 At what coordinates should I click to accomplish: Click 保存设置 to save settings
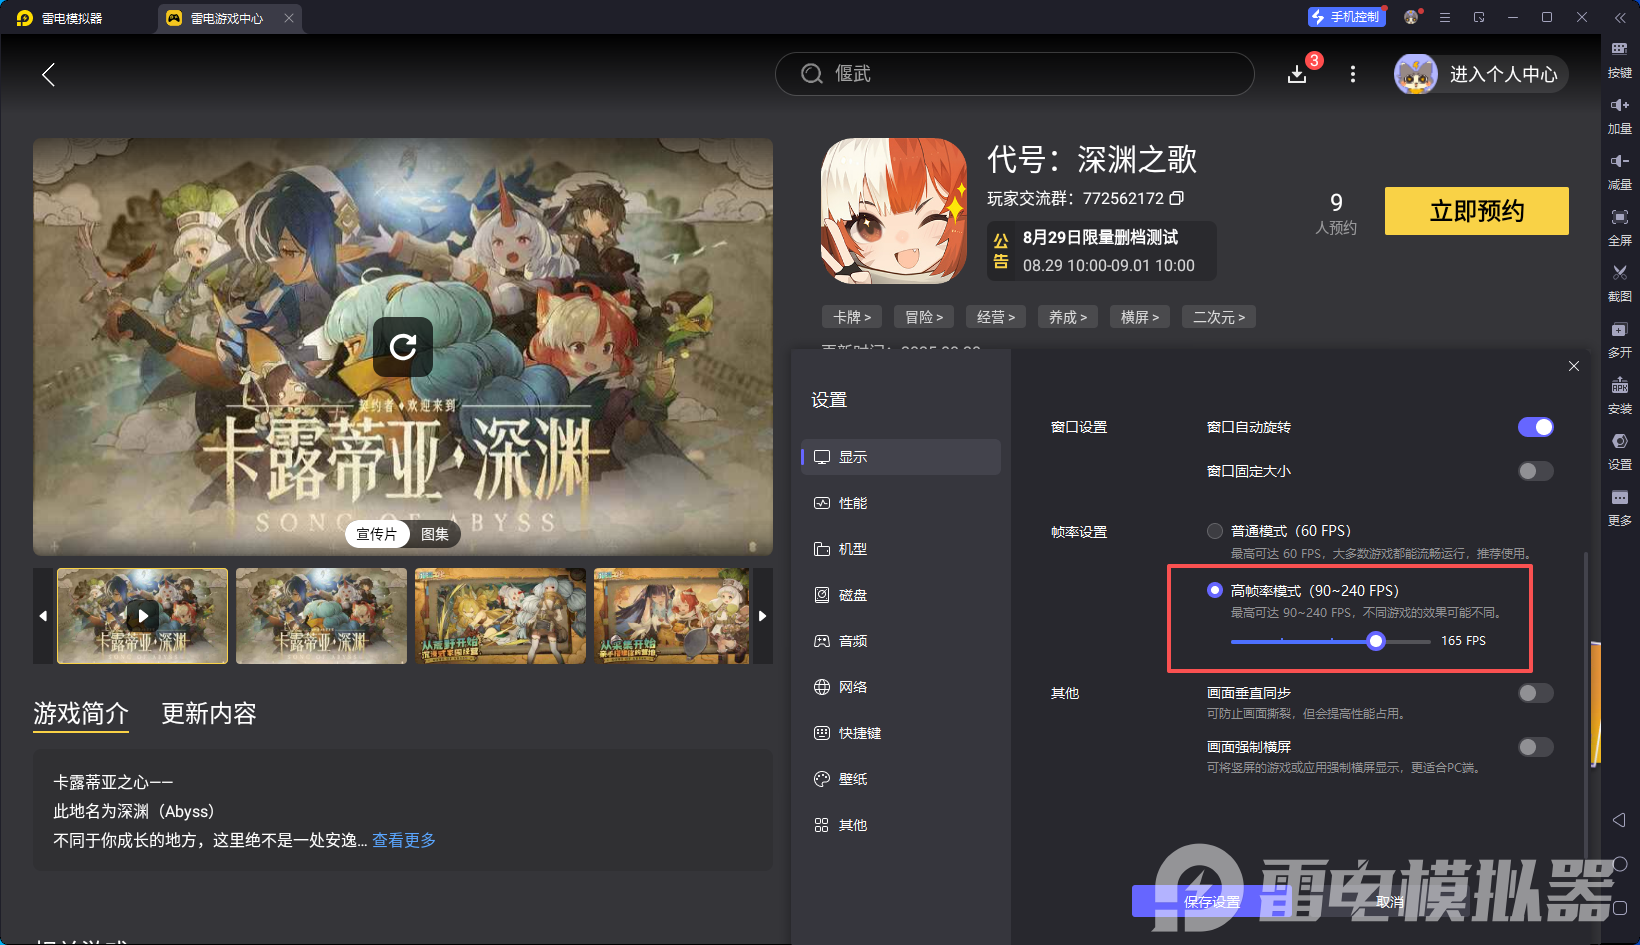click(x=1212, y=901)
